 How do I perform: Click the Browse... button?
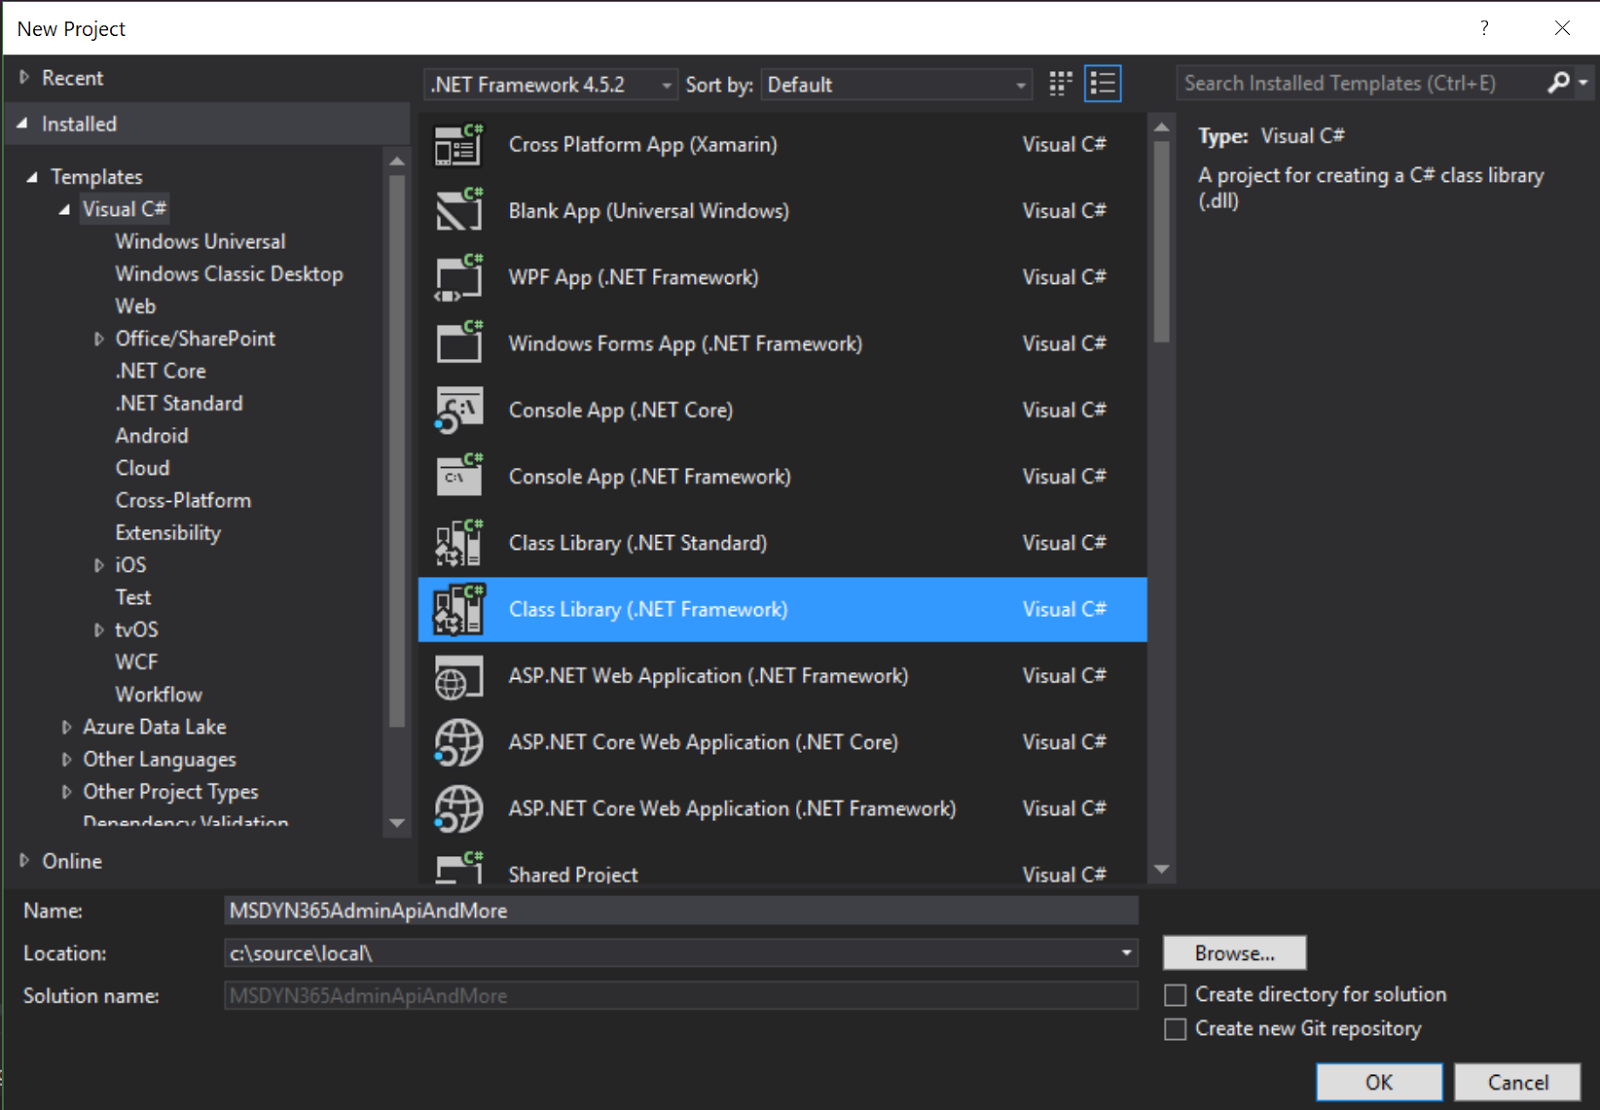coord(1234,953)
